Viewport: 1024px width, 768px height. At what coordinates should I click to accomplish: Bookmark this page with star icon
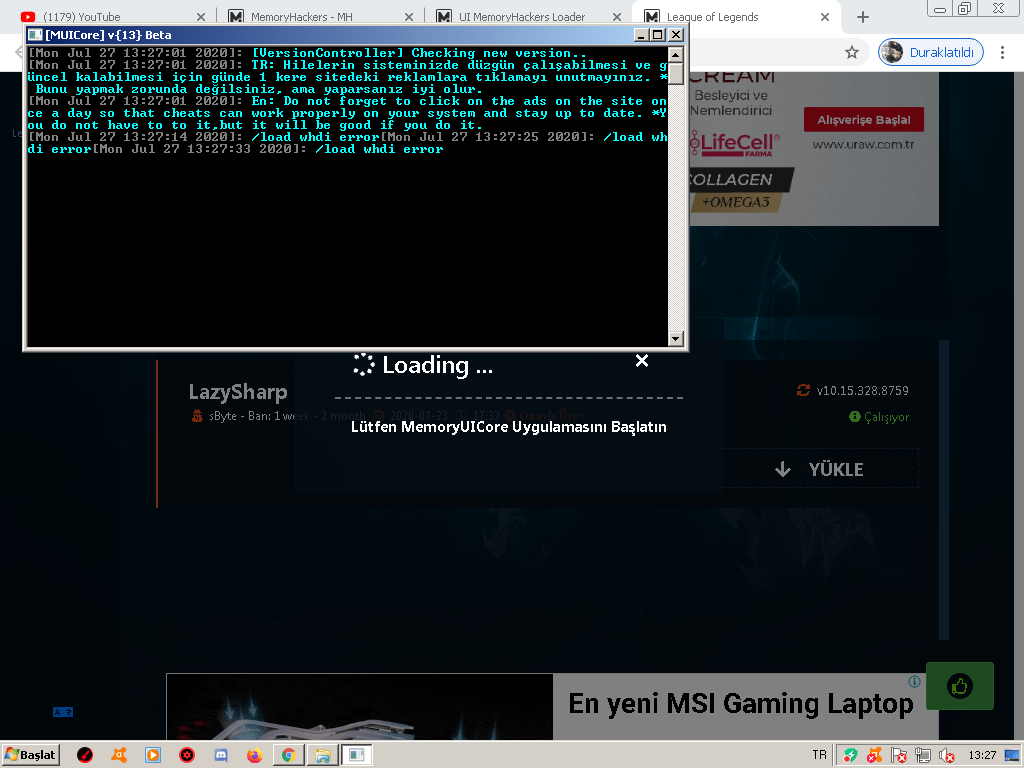click(852, 52)
